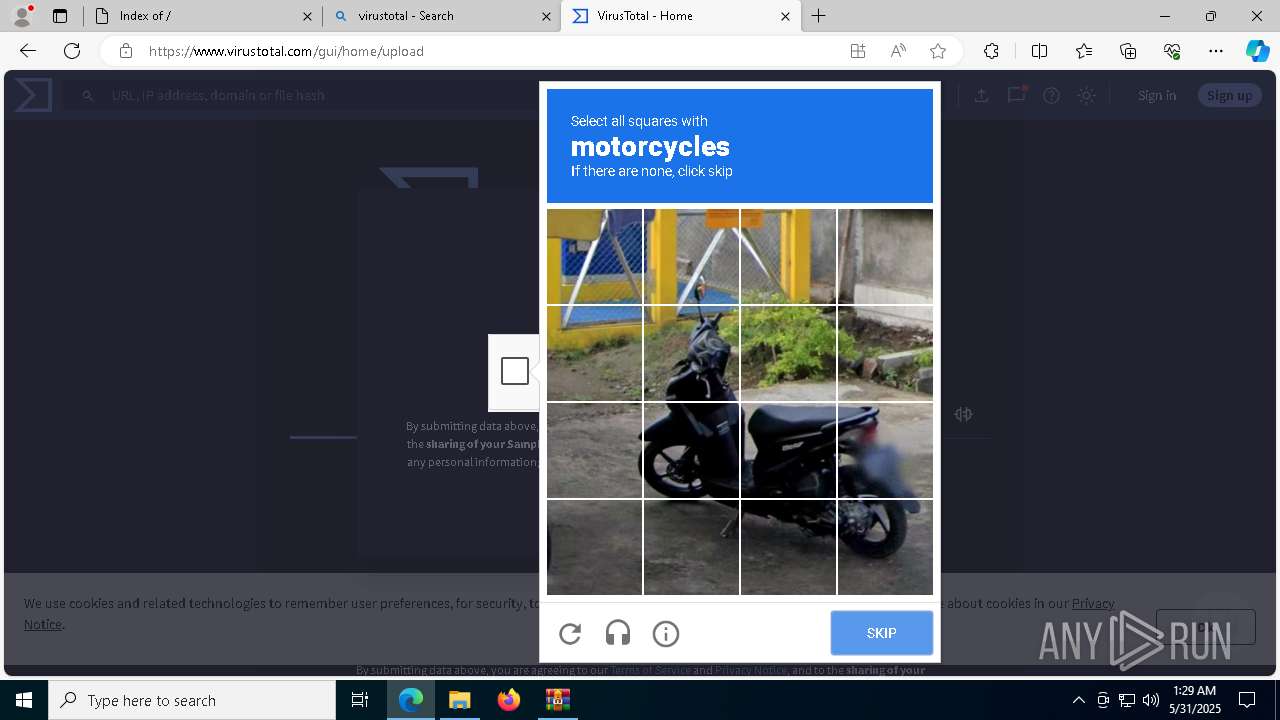Viewport: 1280px width, 720px height.
Task: Select tile with motorcycle handlebar
Action: coord(691,353)
